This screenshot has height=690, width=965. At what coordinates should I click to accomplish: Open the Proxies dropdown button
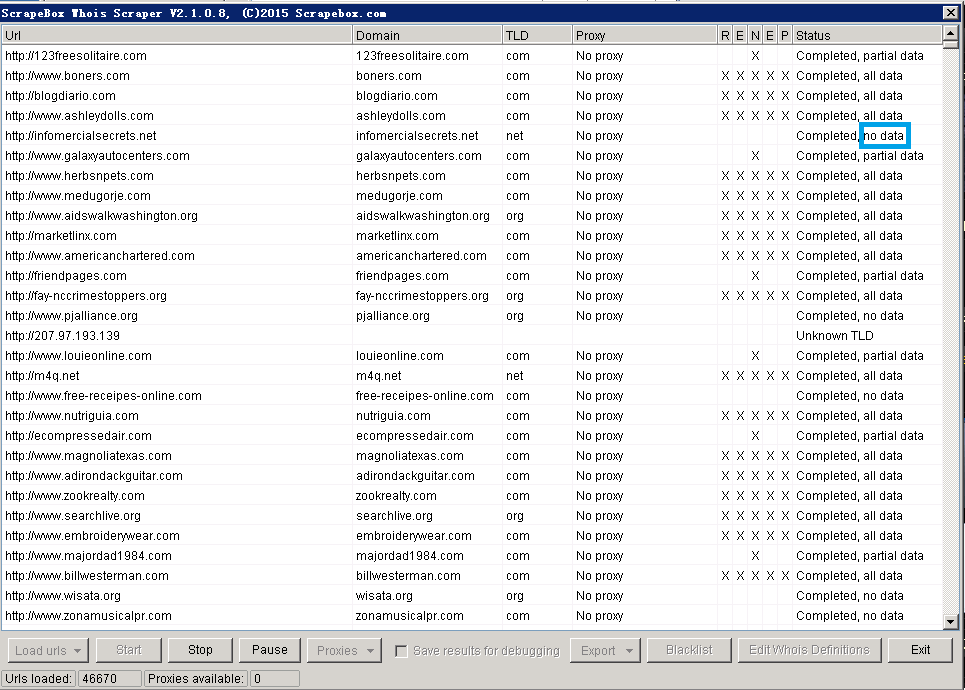tap(344, 650)
